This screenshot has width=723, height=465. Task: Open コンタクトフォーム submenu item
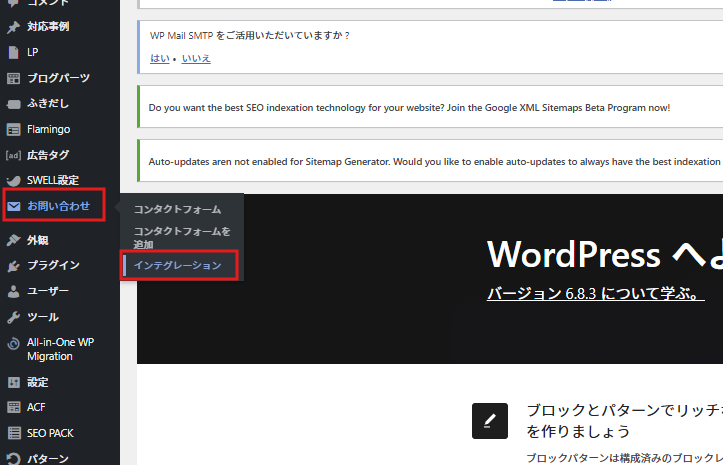tap(177, 209)
